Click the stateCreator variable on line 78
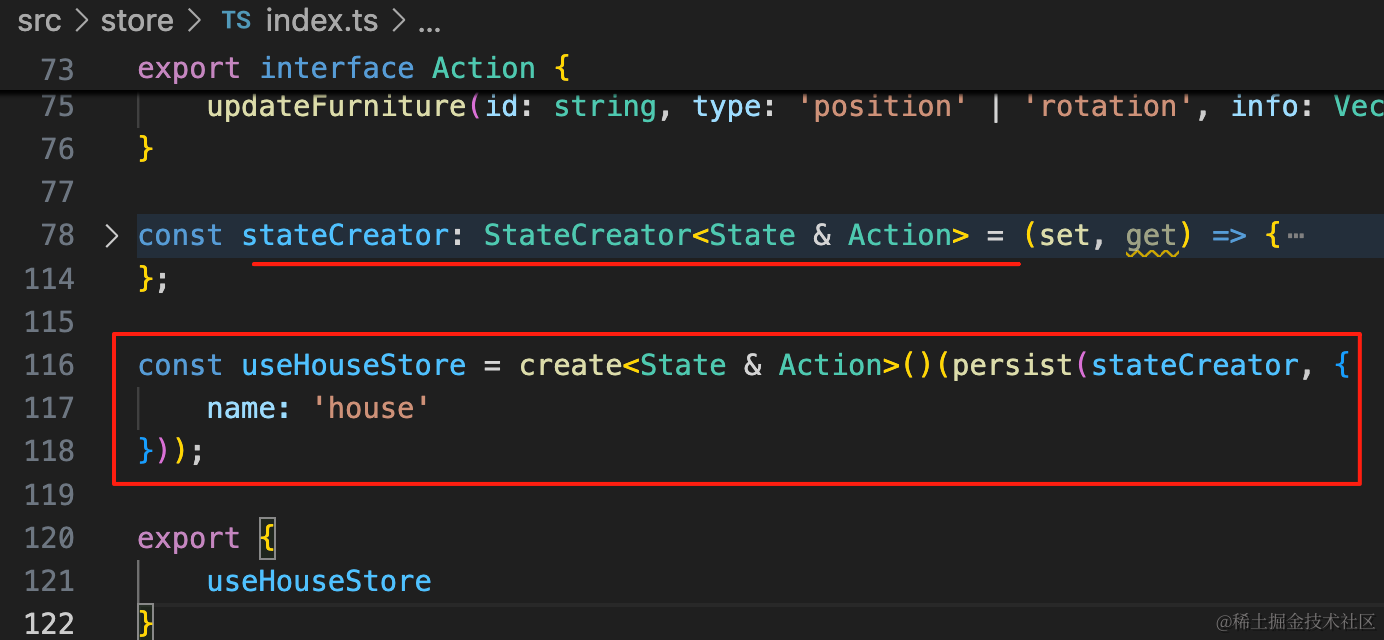 (345, 235)
